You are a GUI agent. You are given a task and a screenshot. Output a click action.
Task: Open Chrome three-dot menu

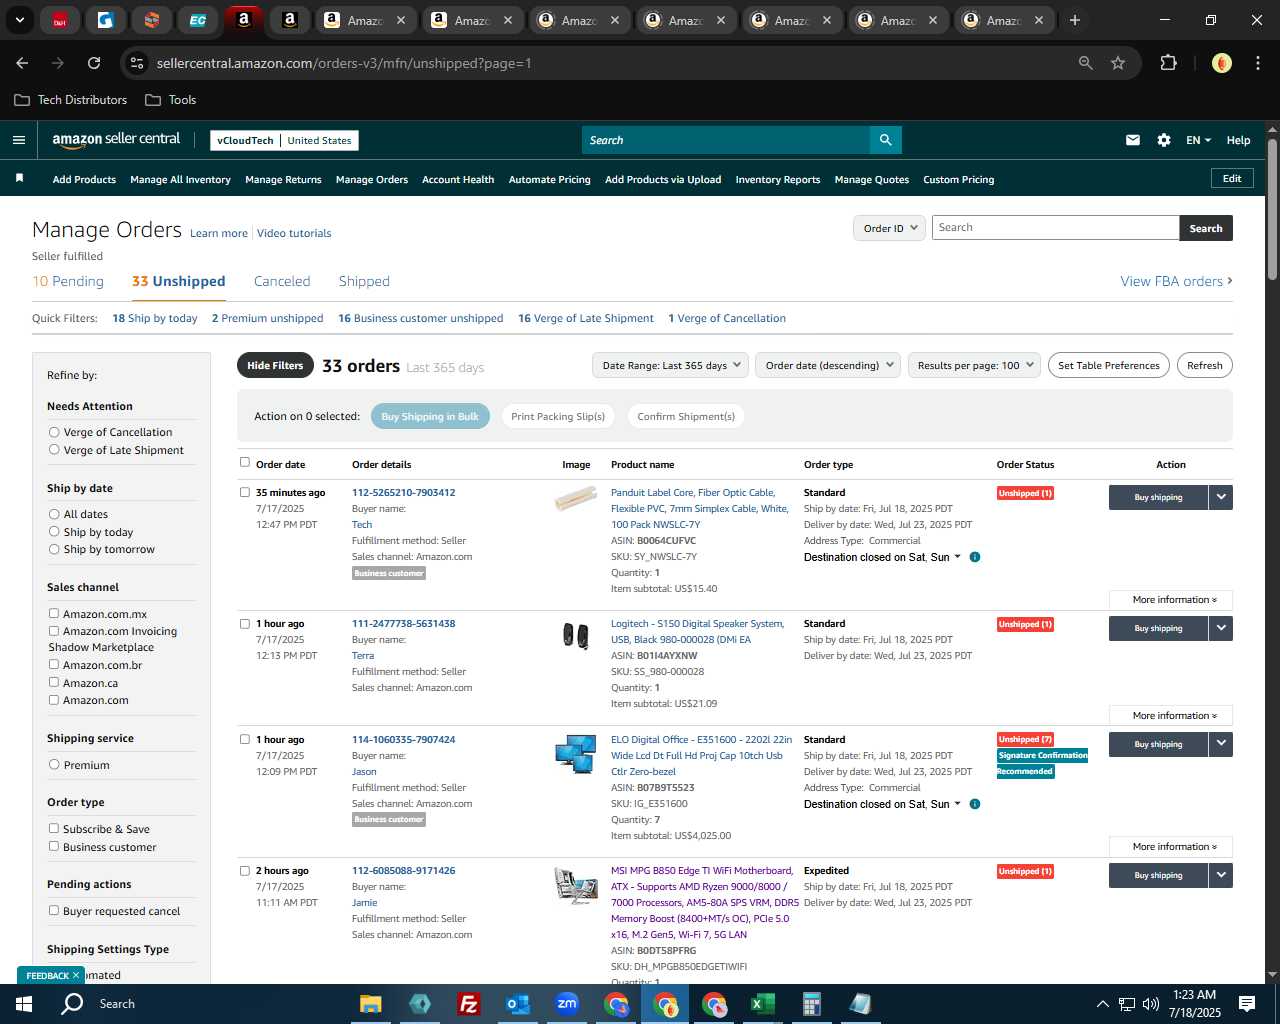click(x=1256, y=63)
